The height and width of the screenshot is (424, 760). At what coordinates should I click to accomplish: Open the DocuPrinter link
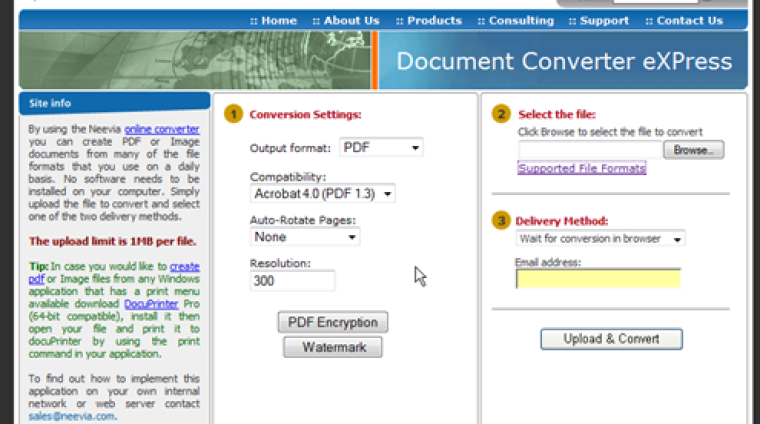tap(151, 304)
